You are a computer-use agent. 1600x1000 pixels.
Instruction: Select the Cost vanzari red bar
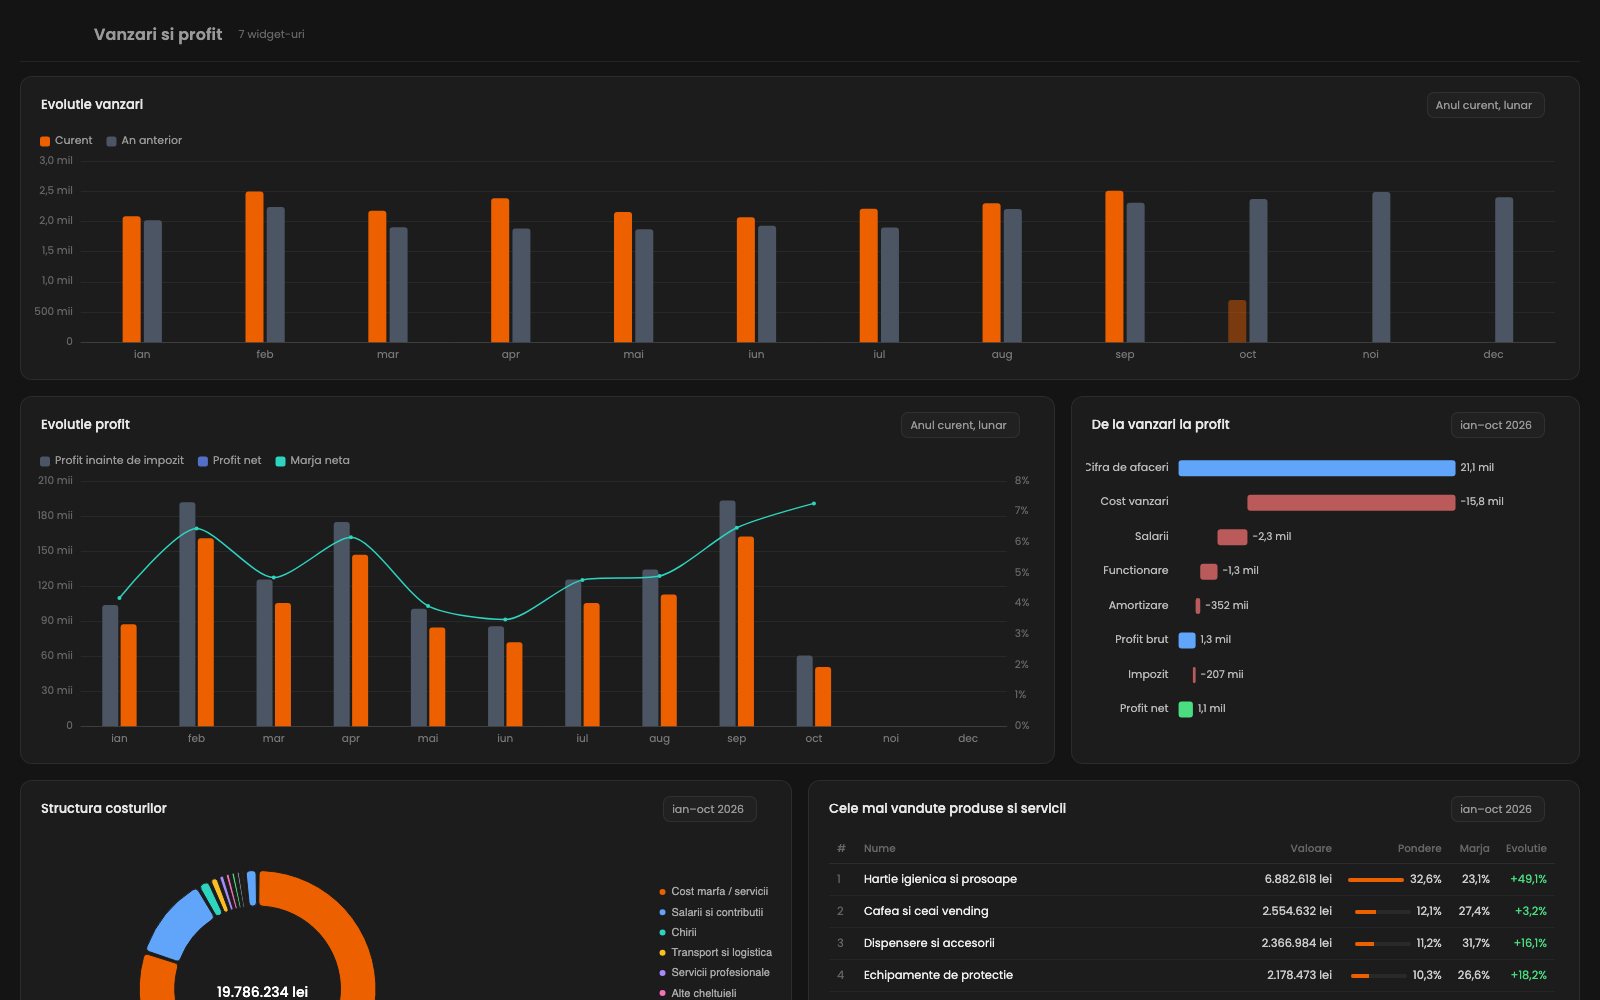(1351, 502)
